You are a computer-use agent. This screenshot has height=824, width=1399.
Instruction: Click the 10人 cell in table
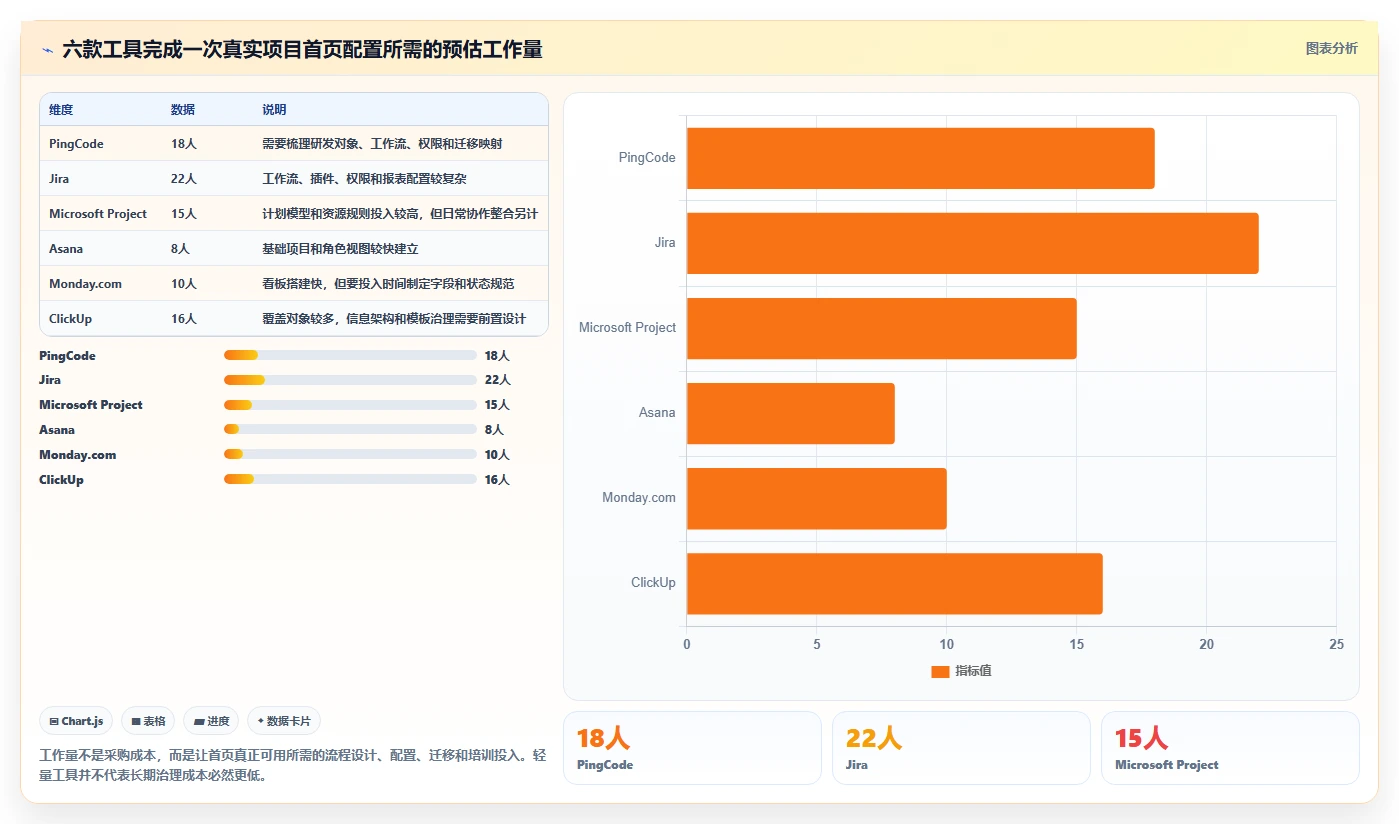[x=184, y=284]
